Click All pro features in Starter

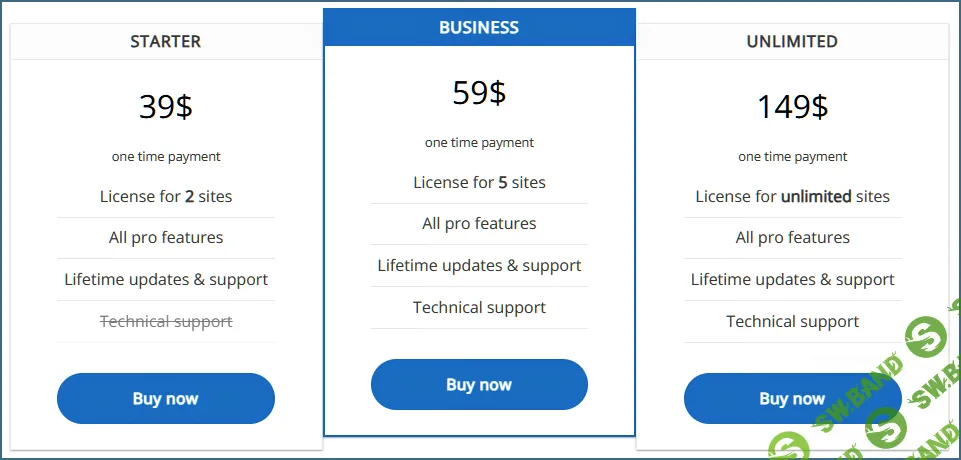click(x=166, y=237)
